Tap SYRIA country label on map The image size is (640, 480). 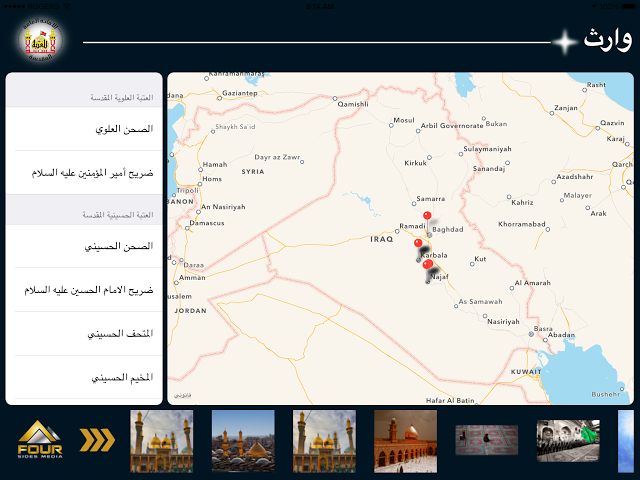point(253,172)
